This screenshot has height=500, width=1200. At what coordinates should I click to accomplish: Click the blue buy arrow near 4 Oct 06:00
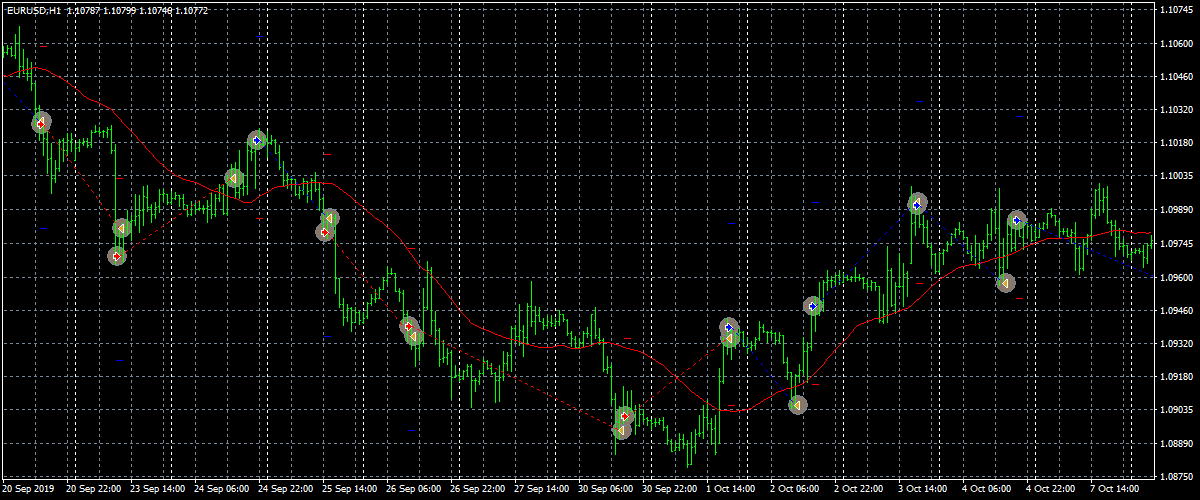(x=1016, y=220)
